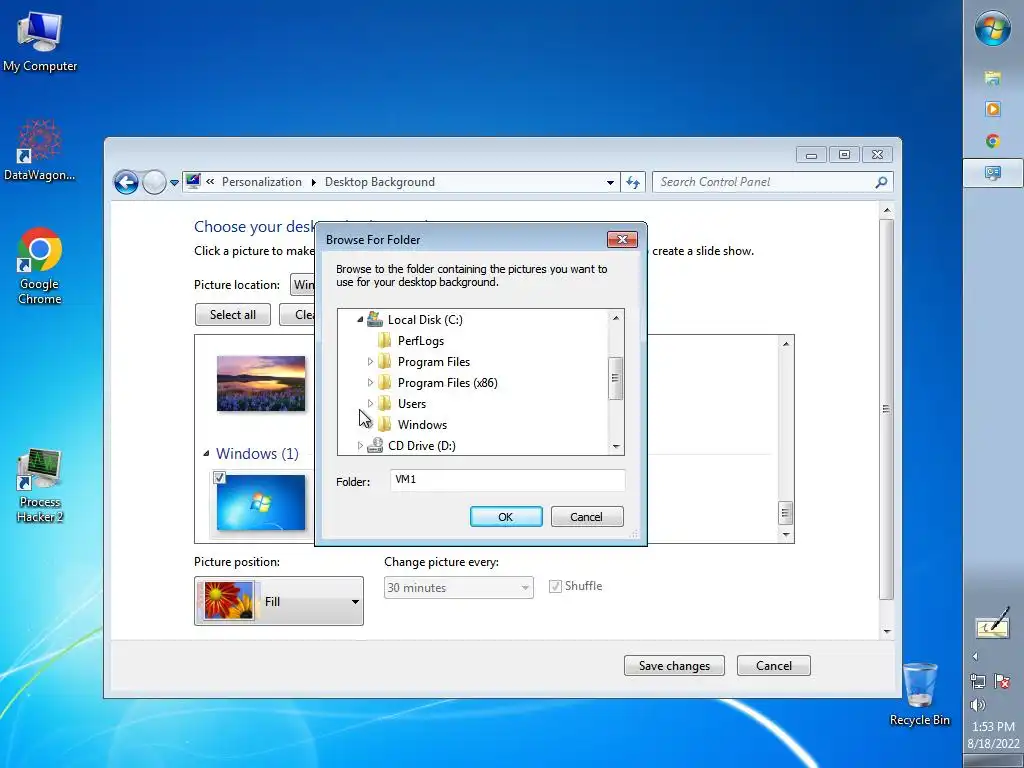Click the folder tree scrollbar thumb
Image resolution: width=1024 pixels, height=768 pixels.
(x=615, y=378)
